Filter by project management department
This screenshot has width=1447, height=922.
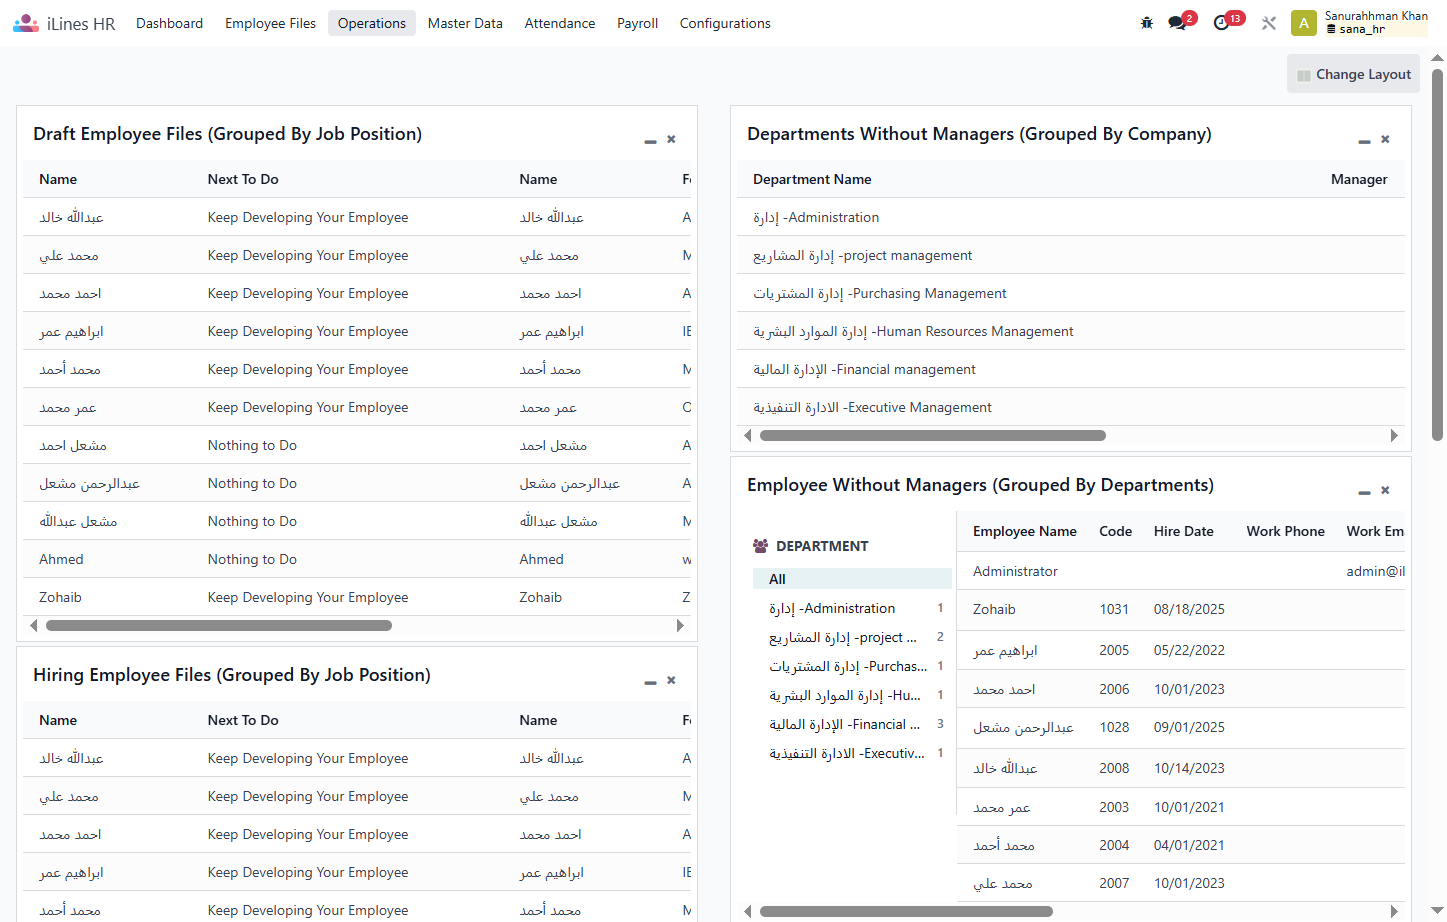point(852,637)
